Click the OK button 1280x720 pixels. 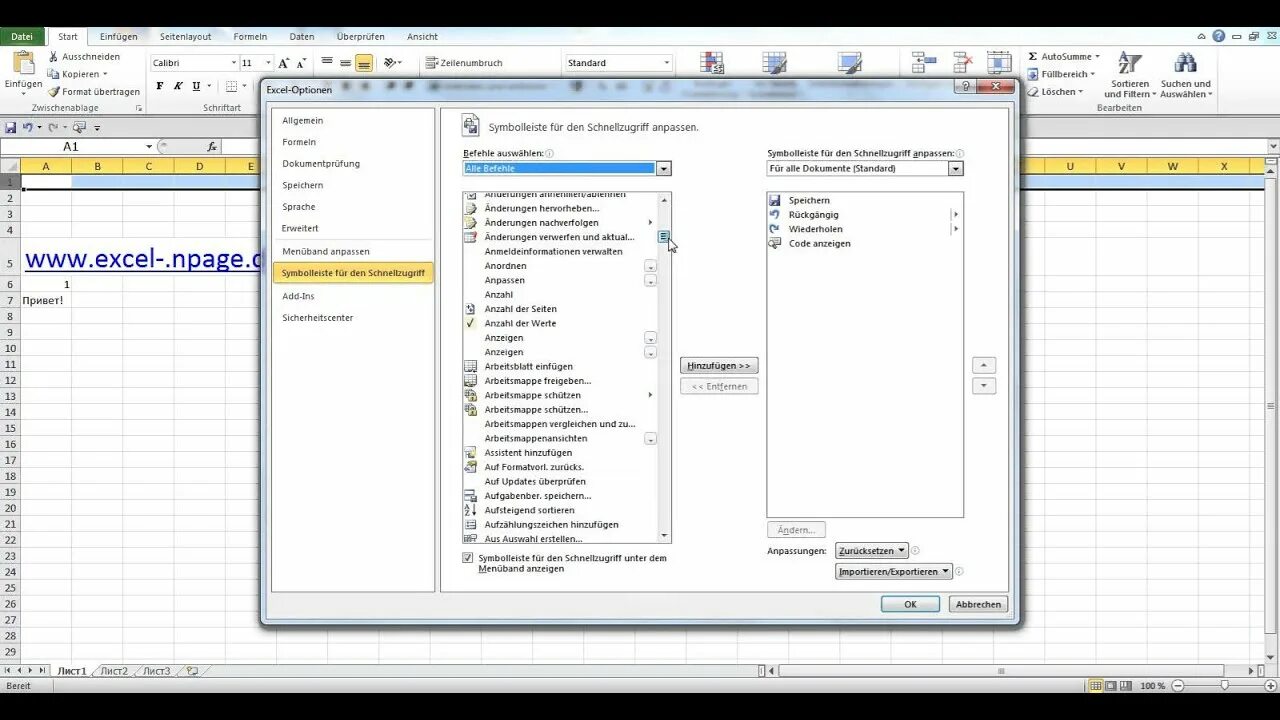(x=910, y=604)
